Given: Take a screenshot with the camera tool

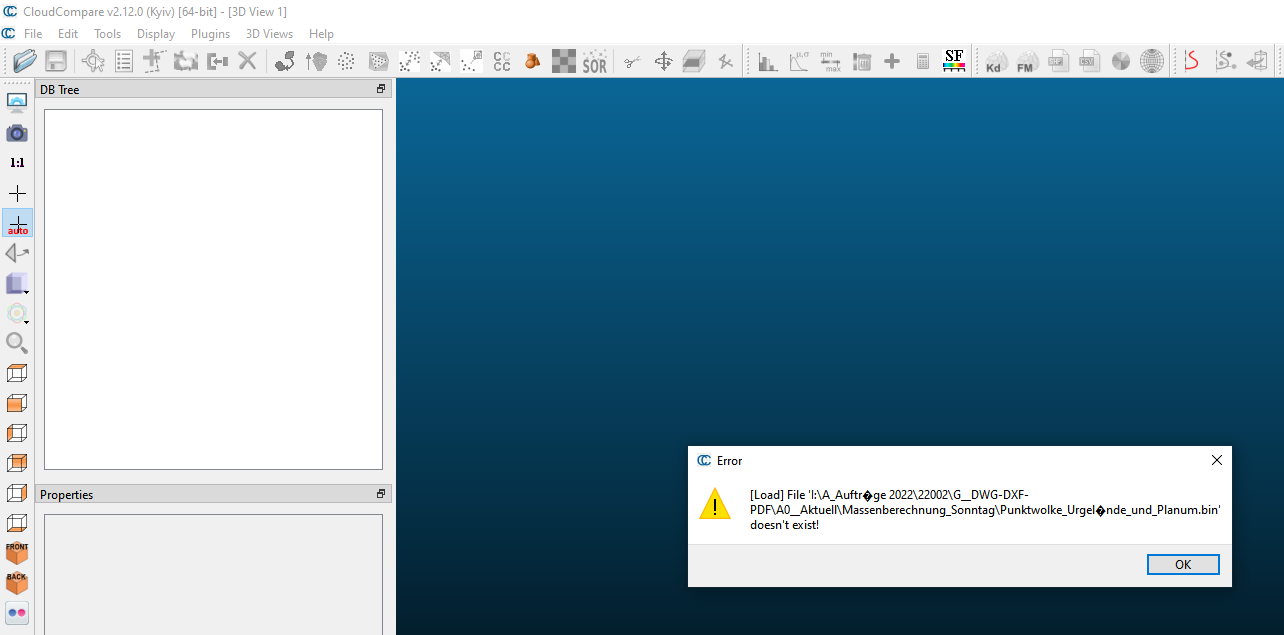Looking at the screenshot, I should 16,132.
